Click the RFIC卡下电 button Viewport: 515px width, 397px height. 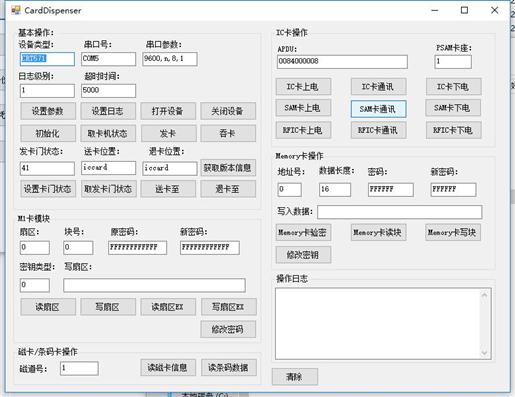point(453,130)
